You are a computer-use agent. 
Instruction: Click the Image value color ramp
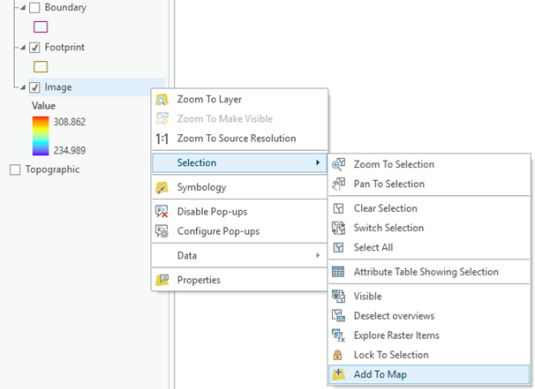[x=41, y=136]
